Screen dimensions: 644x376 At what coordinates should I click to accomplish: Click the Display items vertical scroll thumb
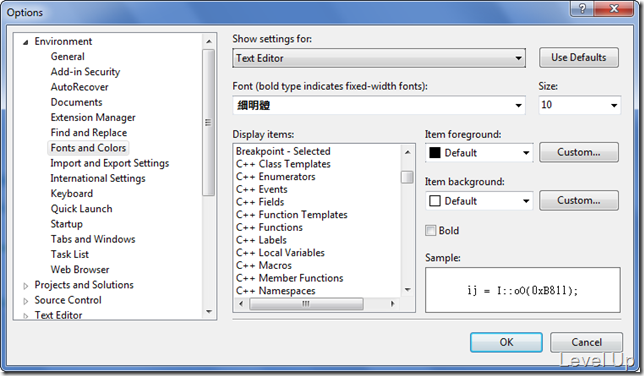[407, 177]
